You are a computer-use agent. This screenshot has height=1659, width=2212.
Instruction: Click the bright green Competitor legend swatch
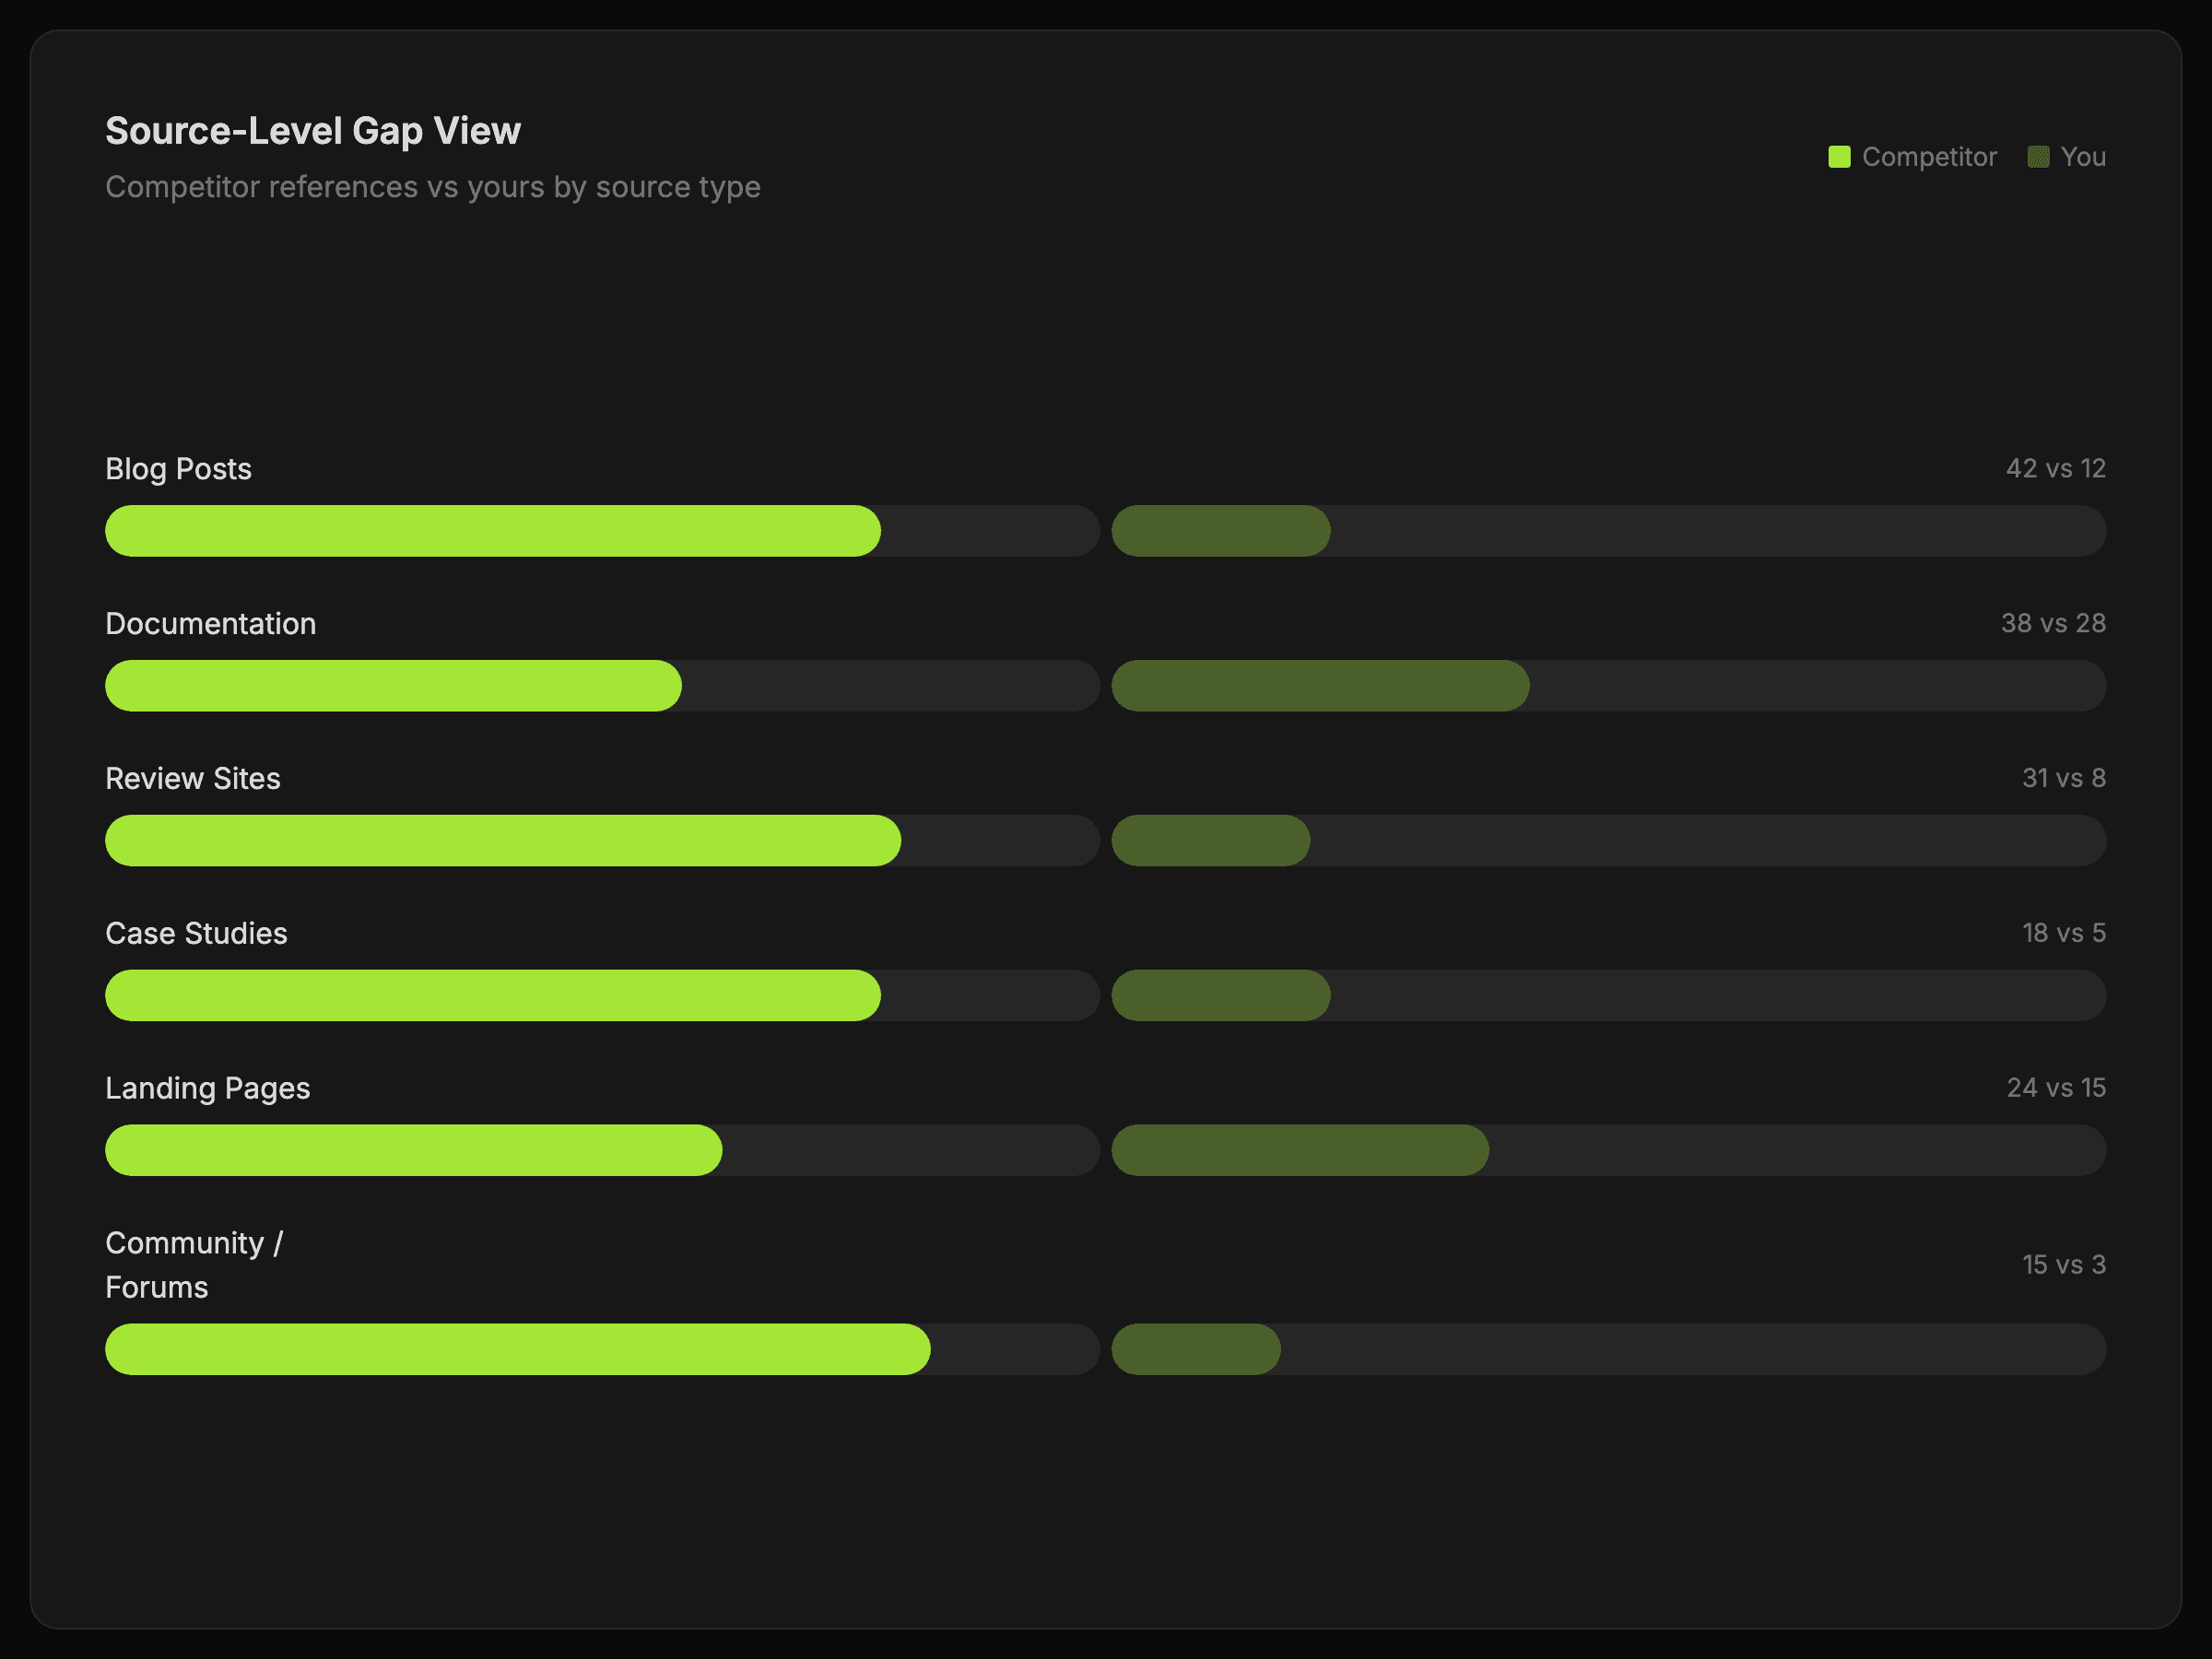pos(1839,157)
